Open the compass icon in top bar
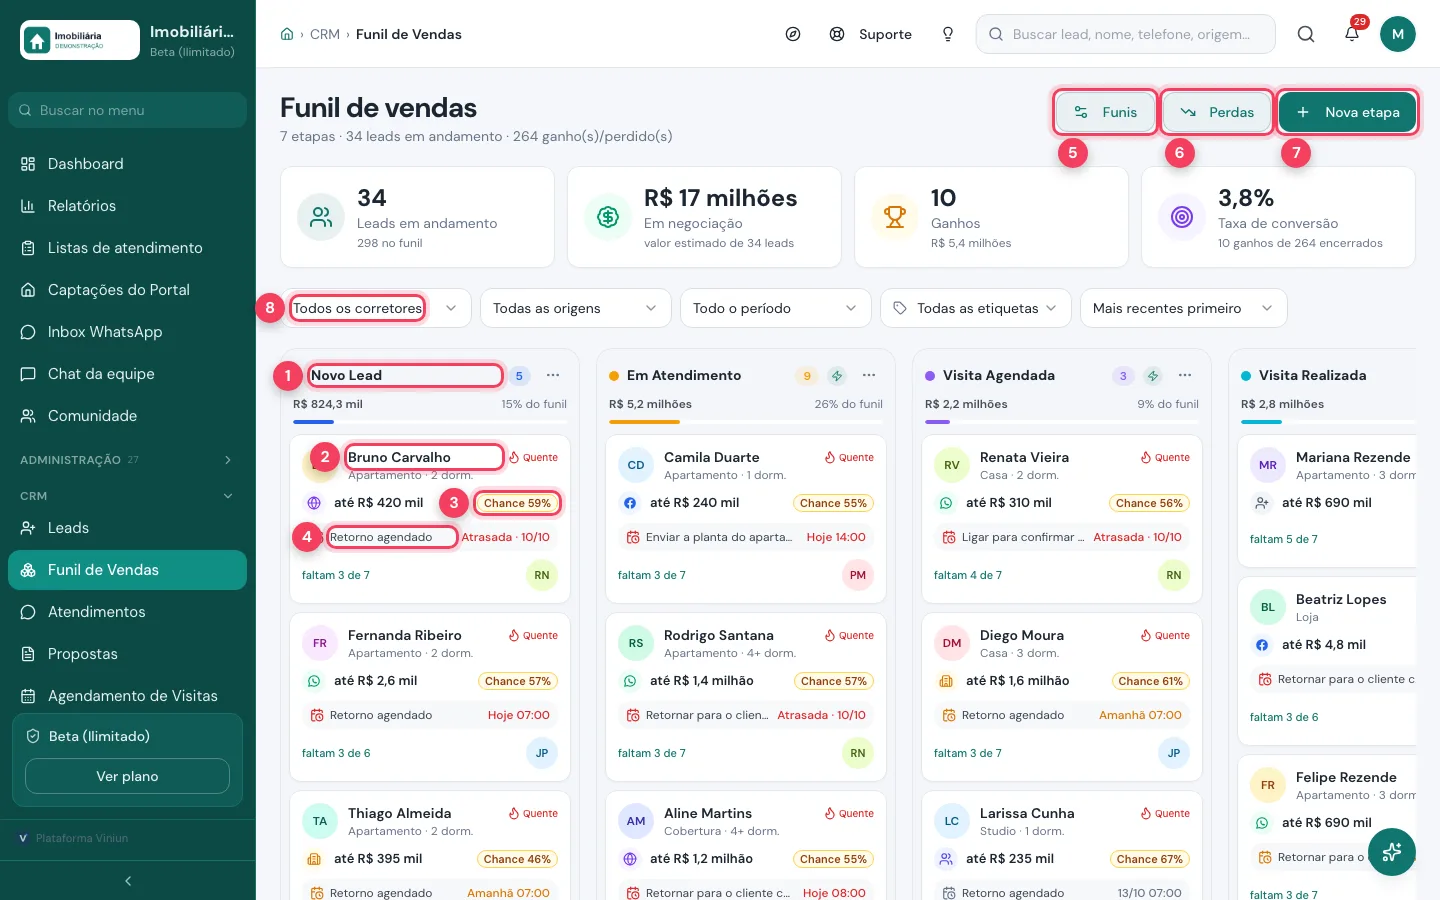The image size is (1440, 900). (x=793, y=34)
